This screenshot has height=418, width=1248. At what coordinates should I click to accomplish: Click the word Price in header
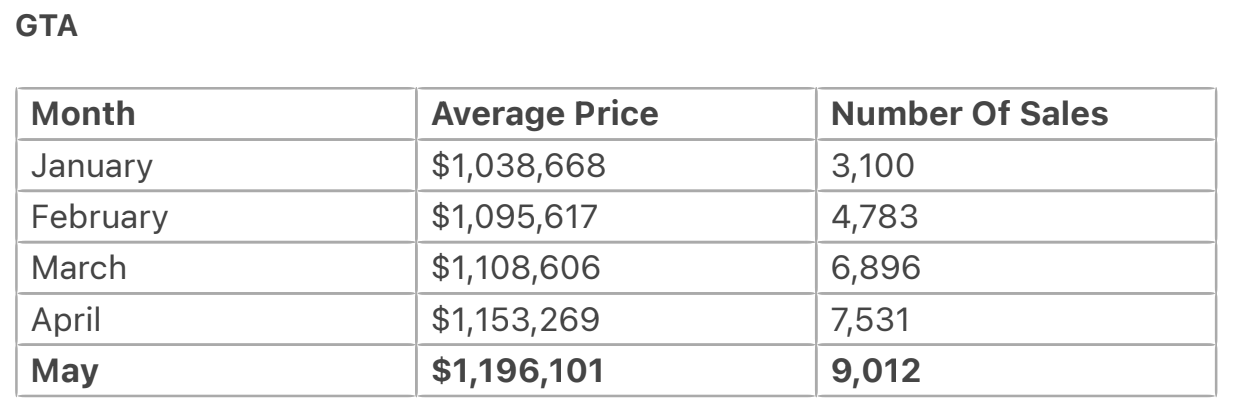618,114
